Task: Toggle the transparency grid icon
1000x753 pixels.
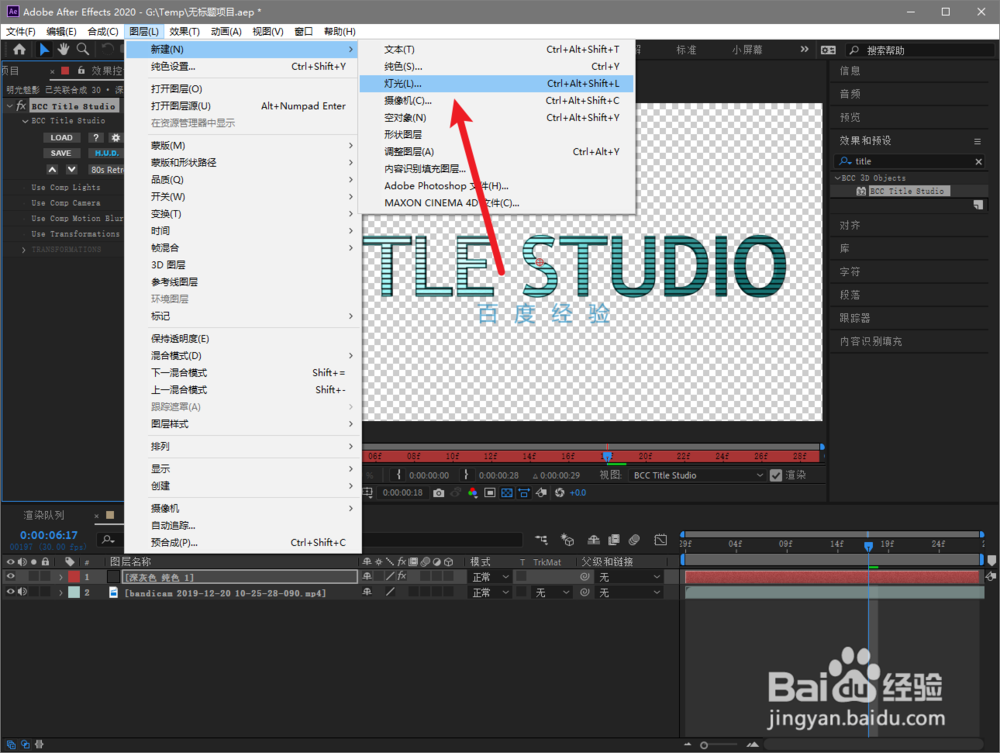Action: [506, 493]
